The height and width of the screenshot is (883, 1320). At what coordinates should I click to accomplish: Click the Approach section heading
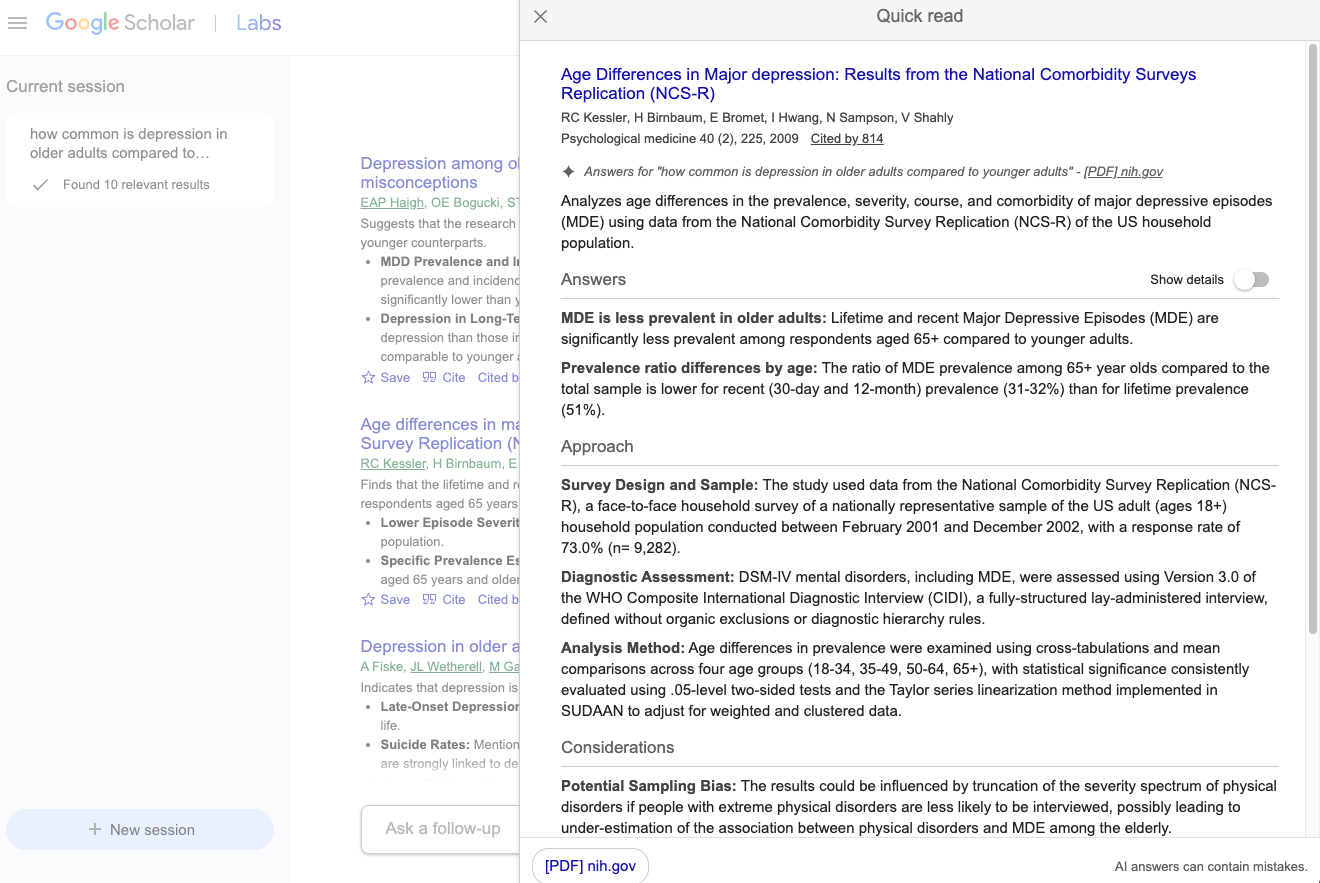[597, 447]
